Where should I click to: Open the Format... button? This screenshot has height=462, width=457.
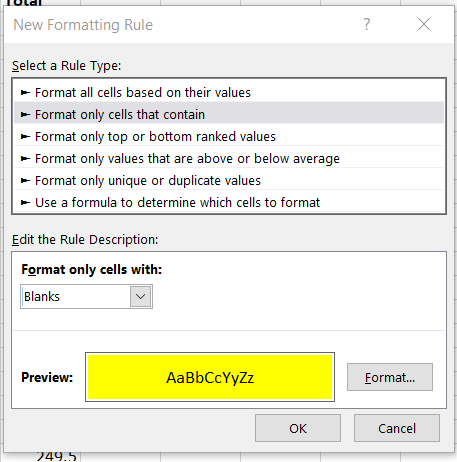pos(390,377)
